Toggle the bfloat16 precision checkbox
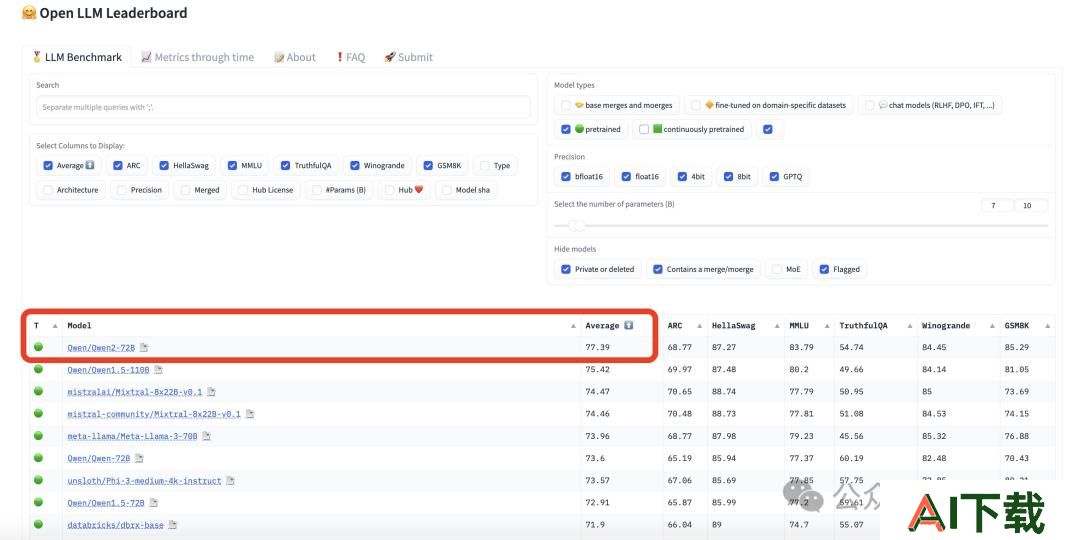The width and height of the screenshot is (1080, 540). point(566,176)
